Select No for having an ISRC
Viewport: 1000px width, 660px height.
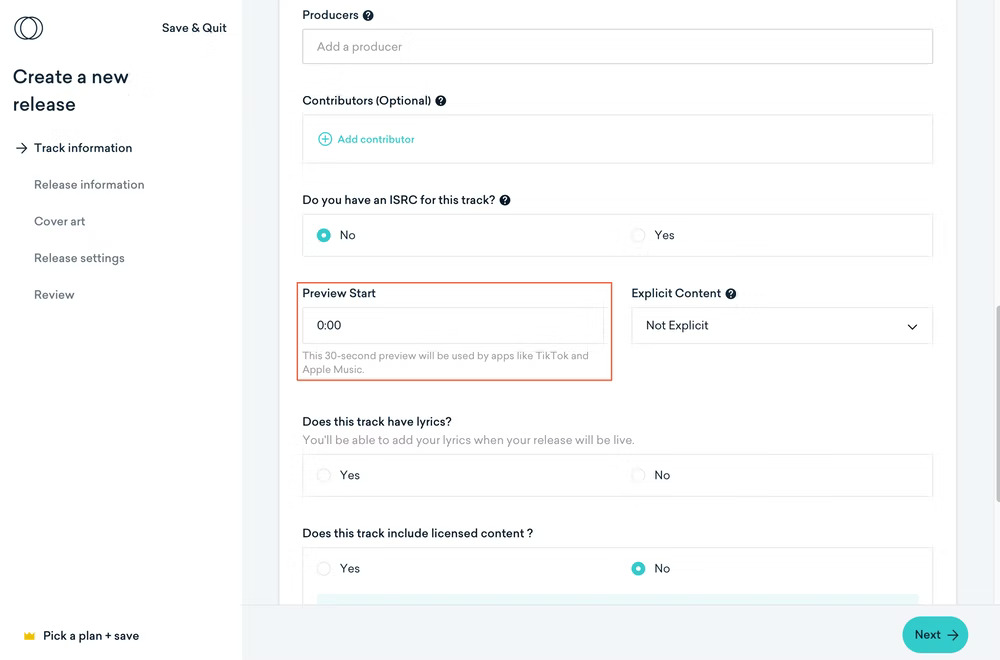[324, 235]
